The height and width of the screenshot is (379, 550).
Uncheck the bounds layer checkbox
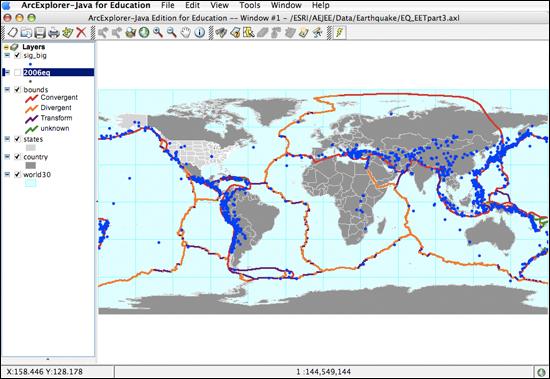(x=17, y=90)
